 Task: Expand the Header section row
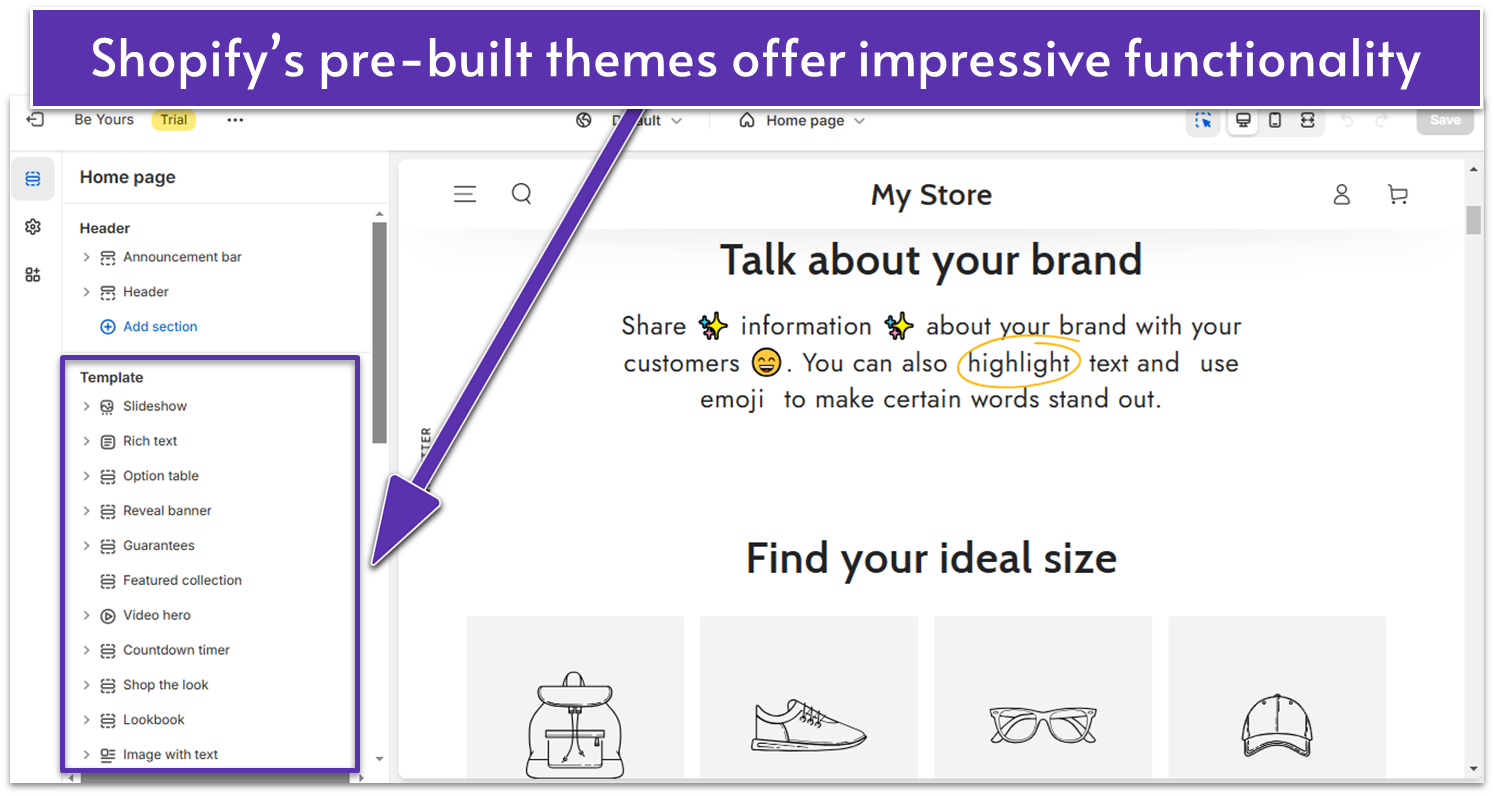click(x=86, y=292)
